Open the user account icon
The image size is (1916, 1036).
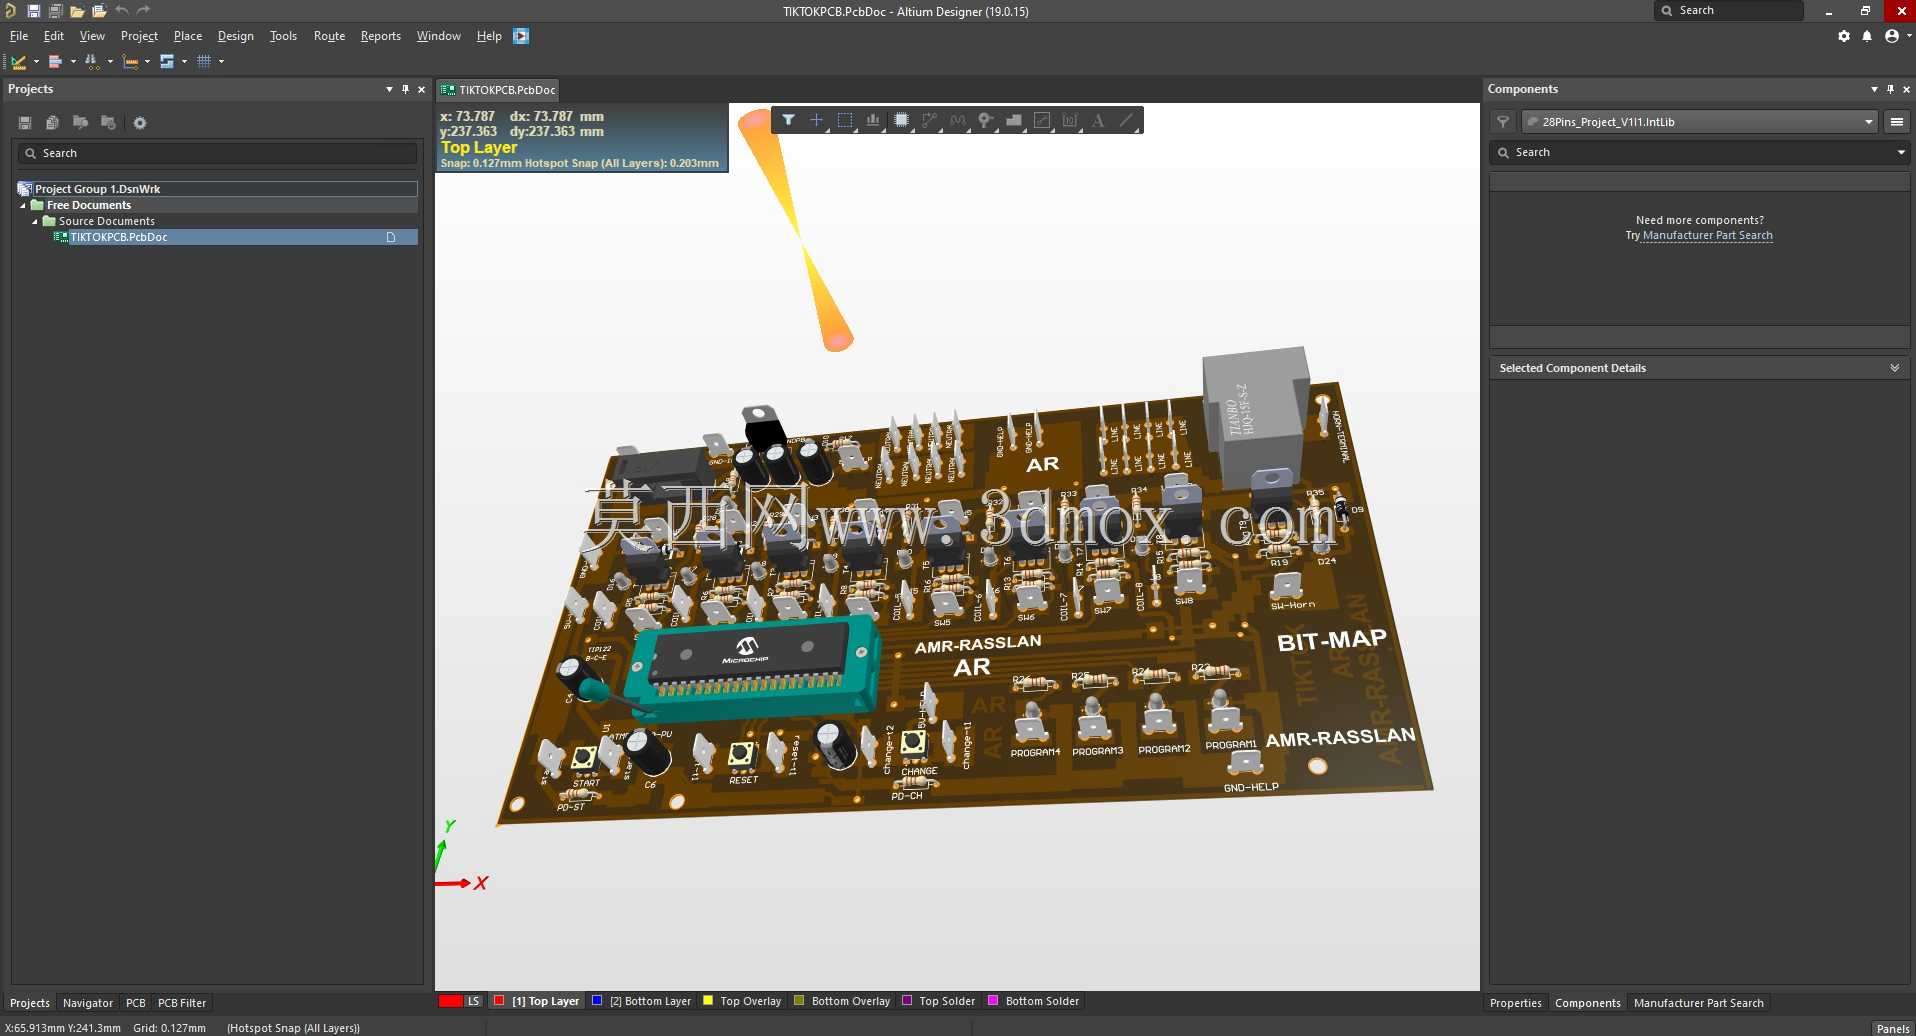coord(1891,36)
